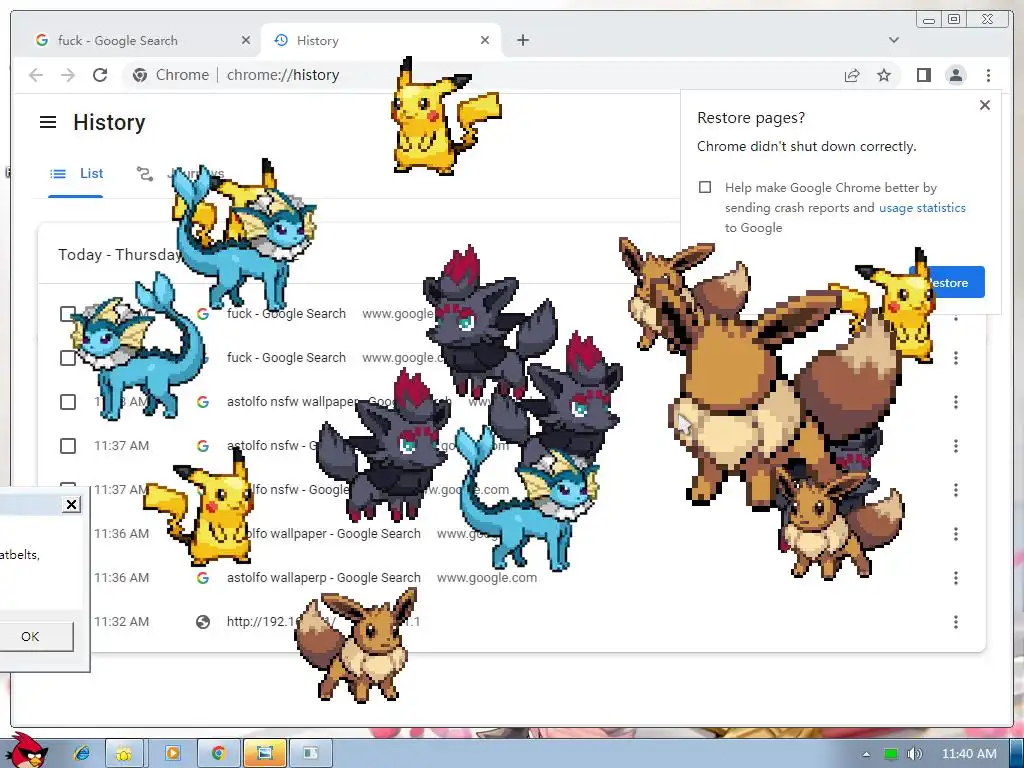This screenshot has width=1024, height=768.
Task: Select the History browser tab
Action: click(x=381, y=40)
